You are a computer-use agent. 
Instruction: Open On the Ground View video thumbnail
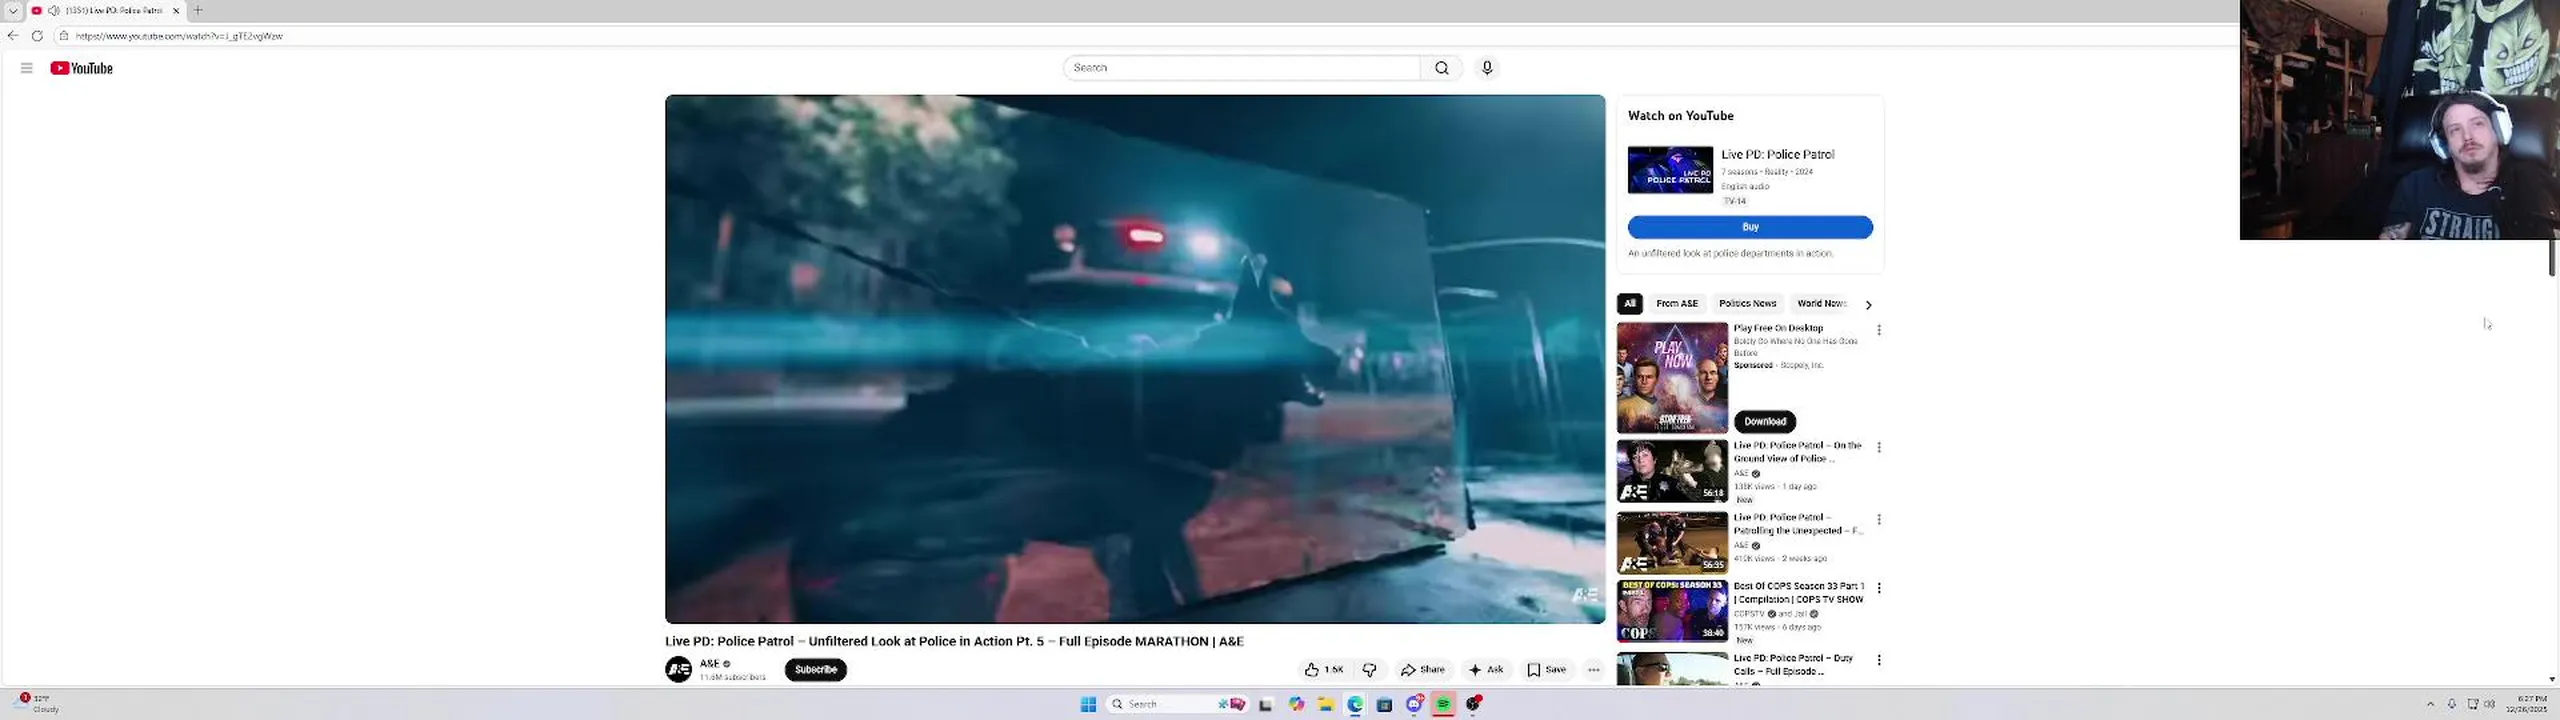point(1672,471)
